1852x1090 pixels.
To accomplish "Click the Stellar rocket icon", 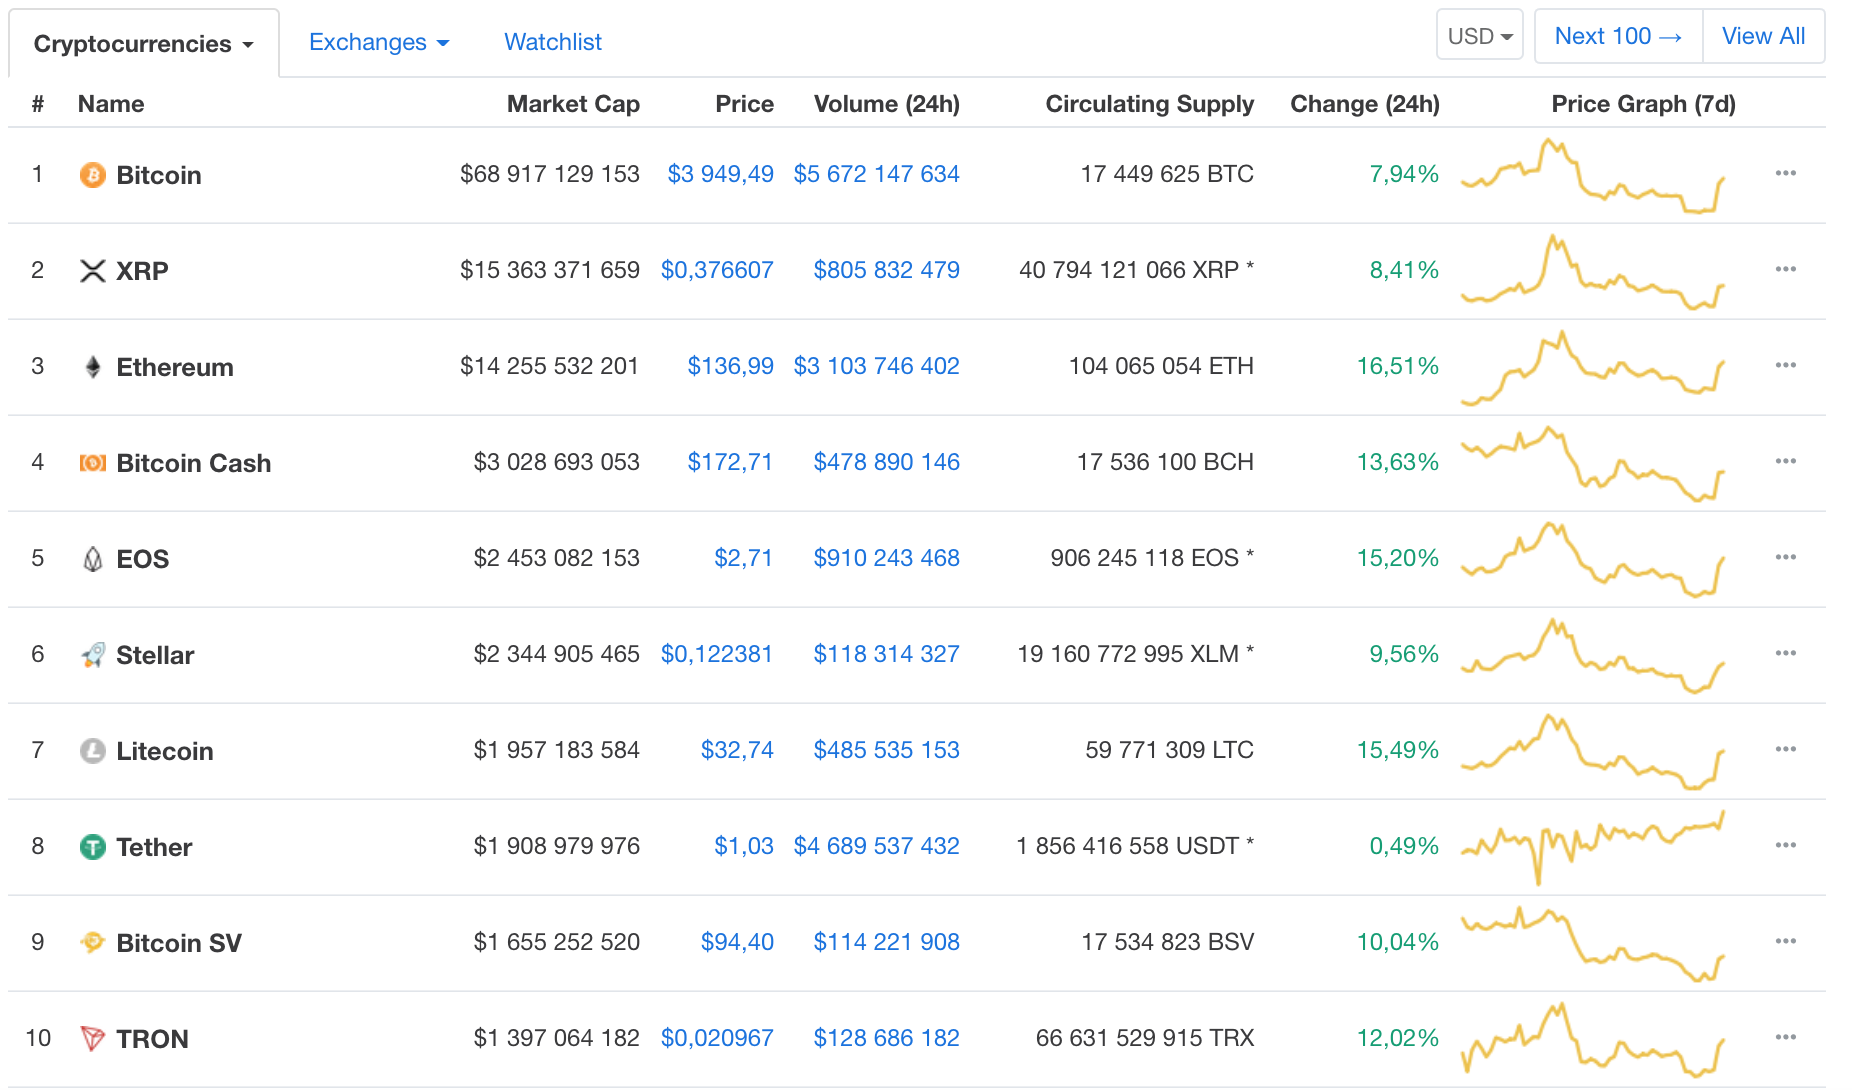I will pyautogui.click(x=92, y=655).
